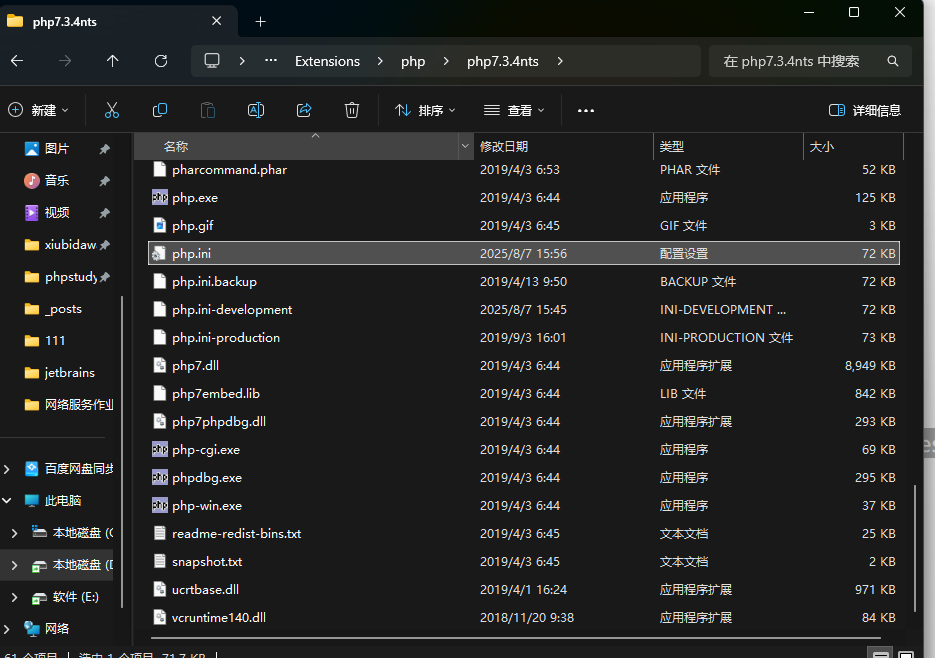
Task: Open the jetbrains folder in sidebar
Action: point(70,372)
